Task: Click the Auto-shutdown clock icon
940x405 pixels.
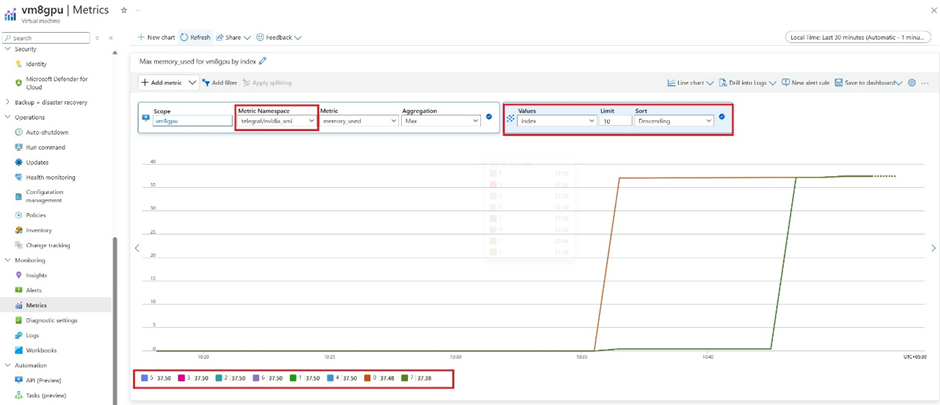Action: tap(19, 132)
